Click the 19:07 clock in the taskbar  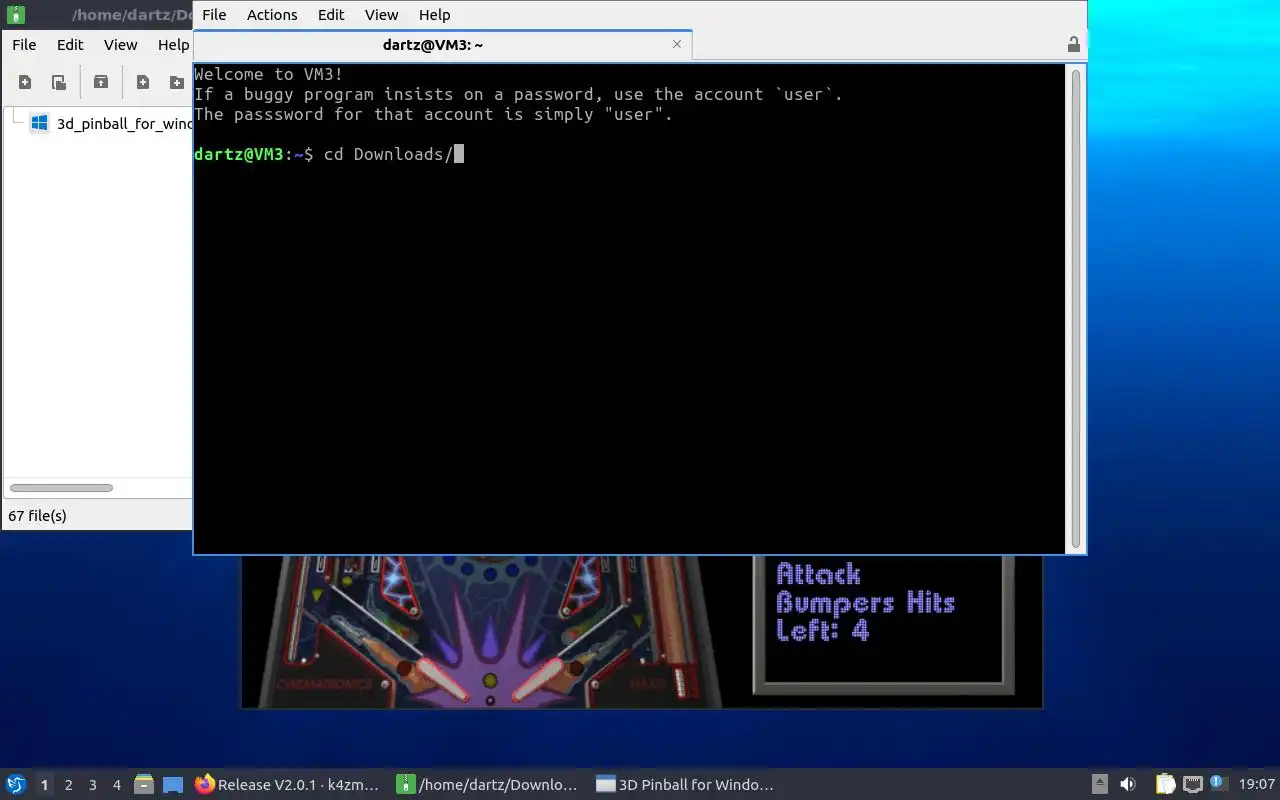(1257, 785)
